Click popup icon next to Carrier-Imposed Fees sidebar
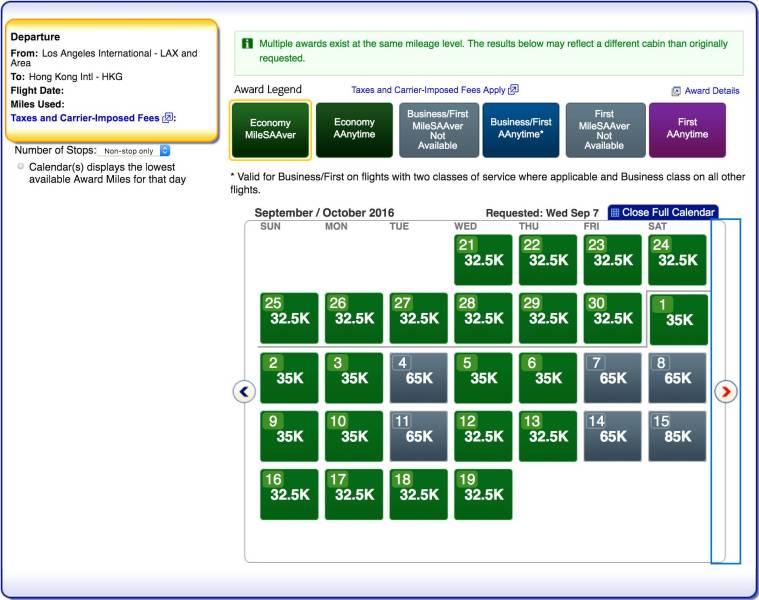 point(168,118)
